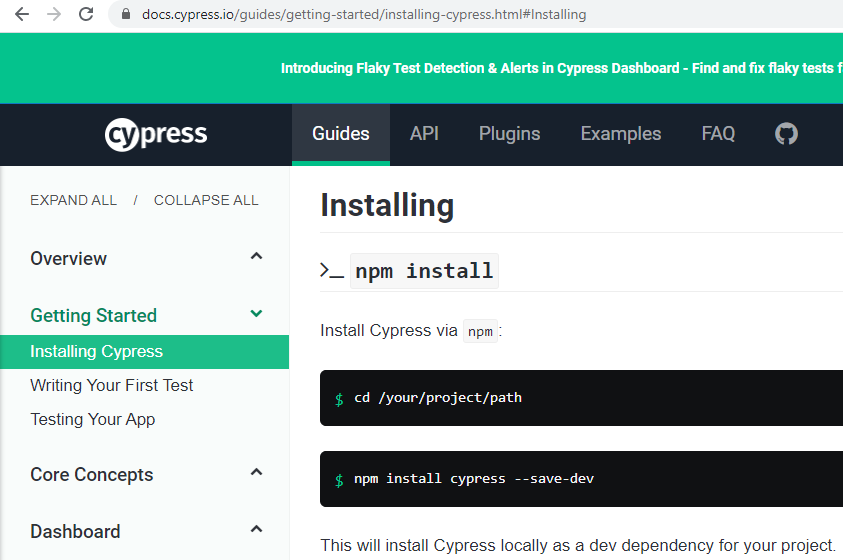Viewport: 843px width, 560px height.
Task: Open Writing Your First Test page
Action: tap(111, 385)
